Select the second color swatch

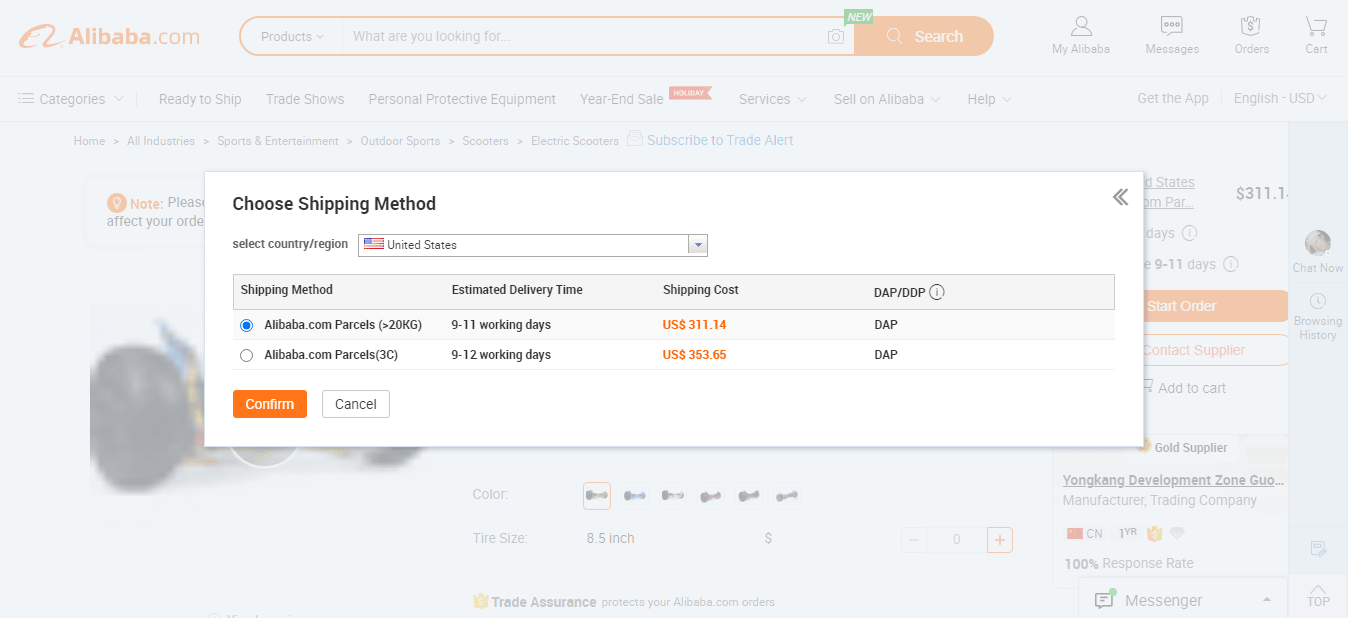634,495
